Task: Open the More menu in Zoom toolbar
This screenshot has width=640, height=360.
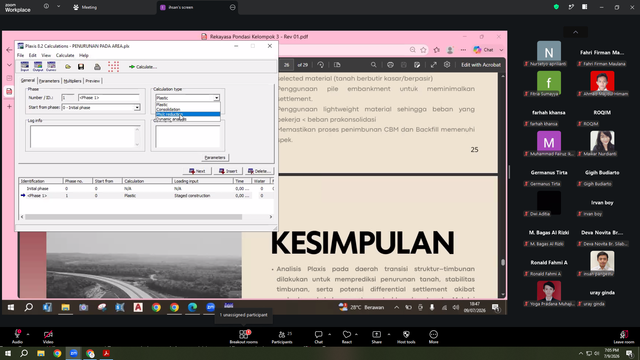Action: [433, 336]
